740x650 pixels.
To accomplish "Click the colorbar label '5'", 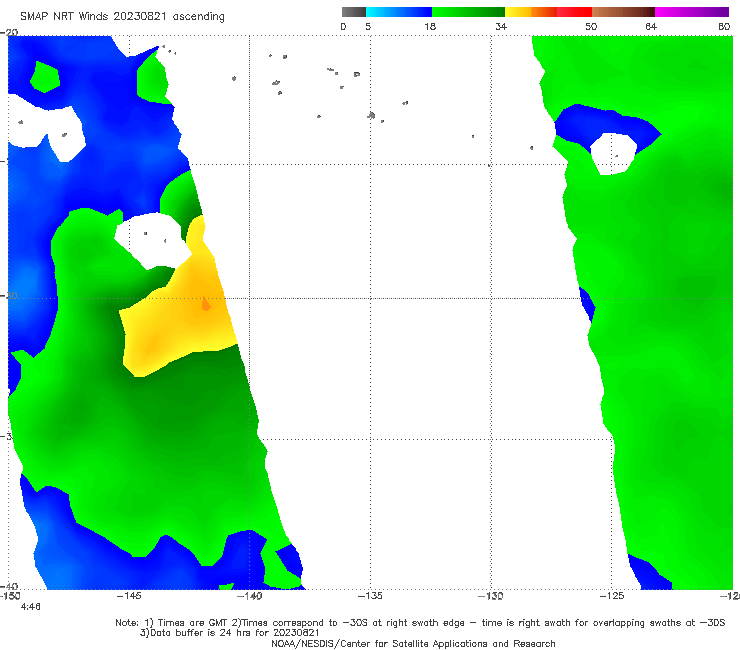I will point(368,26).
